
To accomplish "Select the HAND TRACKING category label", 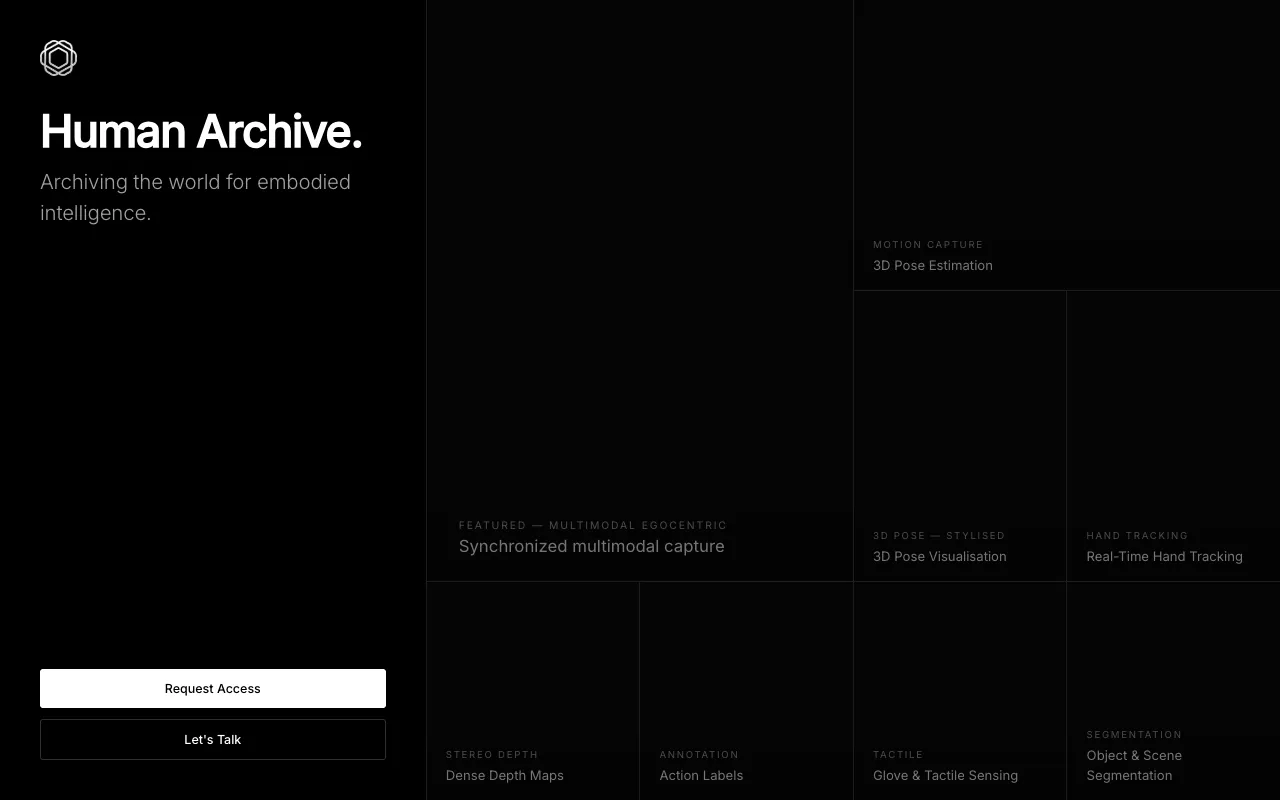I will click(1137, 536).
